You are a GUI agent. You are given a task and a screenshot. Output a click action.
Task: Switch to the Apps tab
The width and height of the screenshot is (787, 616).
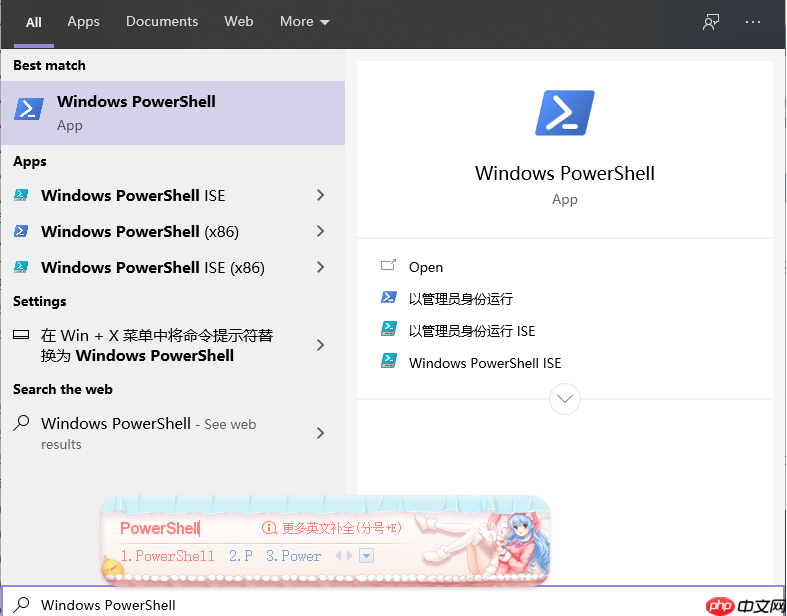tap(83, 22)
